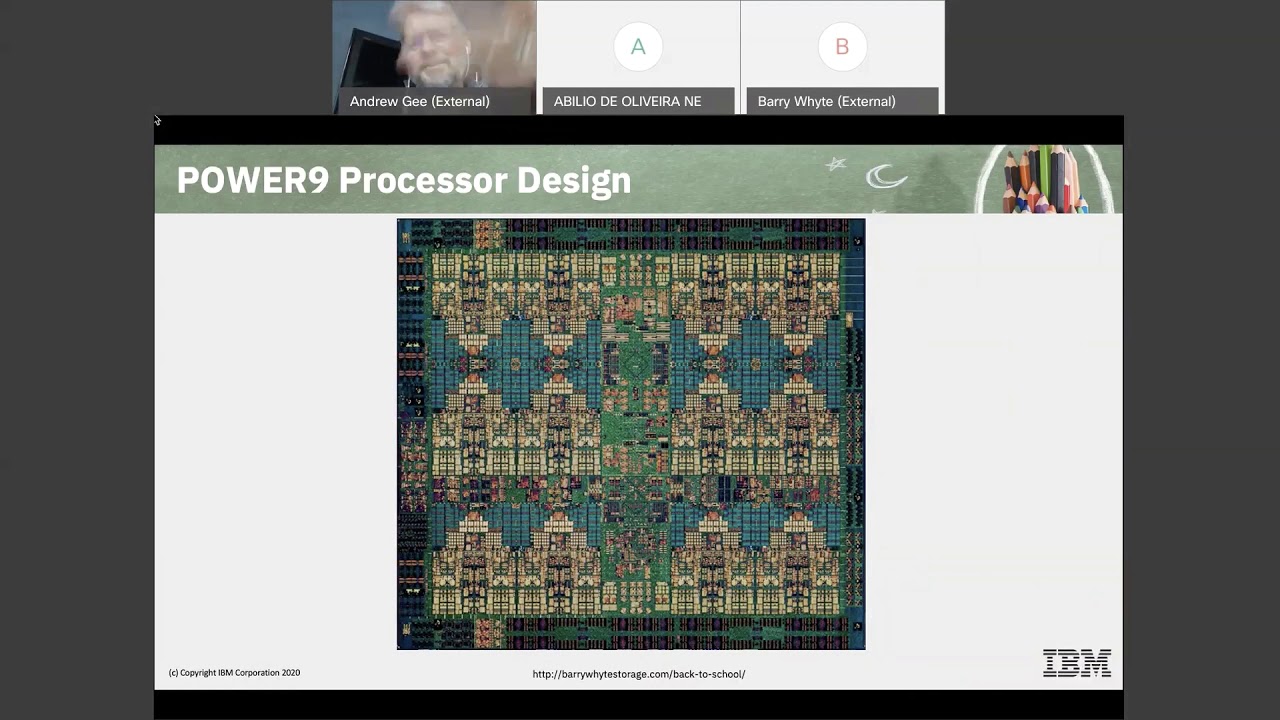The image size is (1280, 720).
Task: Click the Barry Whyte participant tile
Action: click(842, 57)
